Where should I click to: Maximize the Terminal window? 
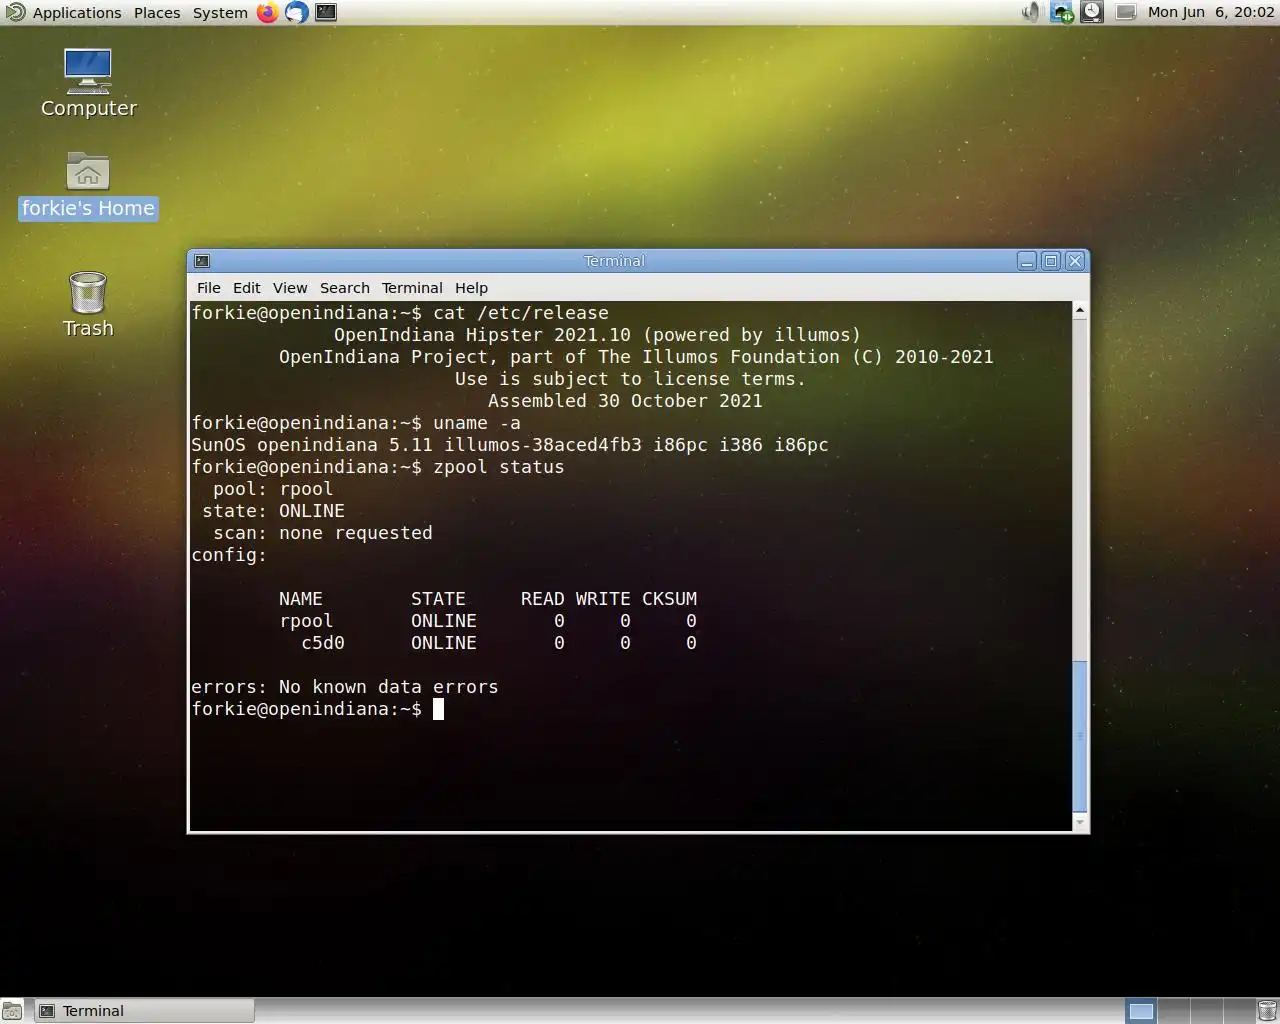coord(1051,261)
